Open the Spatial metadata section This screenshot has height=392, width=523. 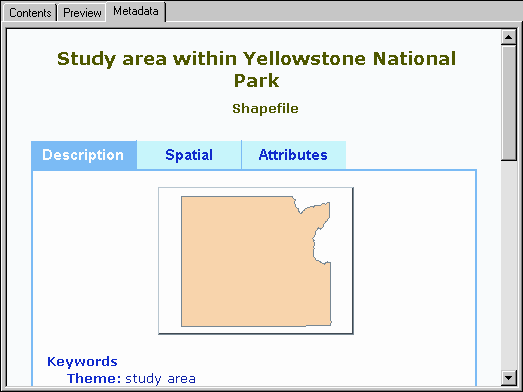click(189, 155)
